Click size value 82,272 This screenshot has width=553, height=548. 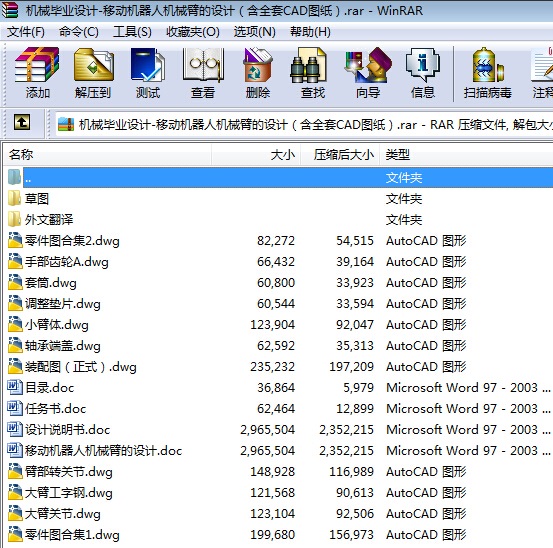tap(276, 240)
